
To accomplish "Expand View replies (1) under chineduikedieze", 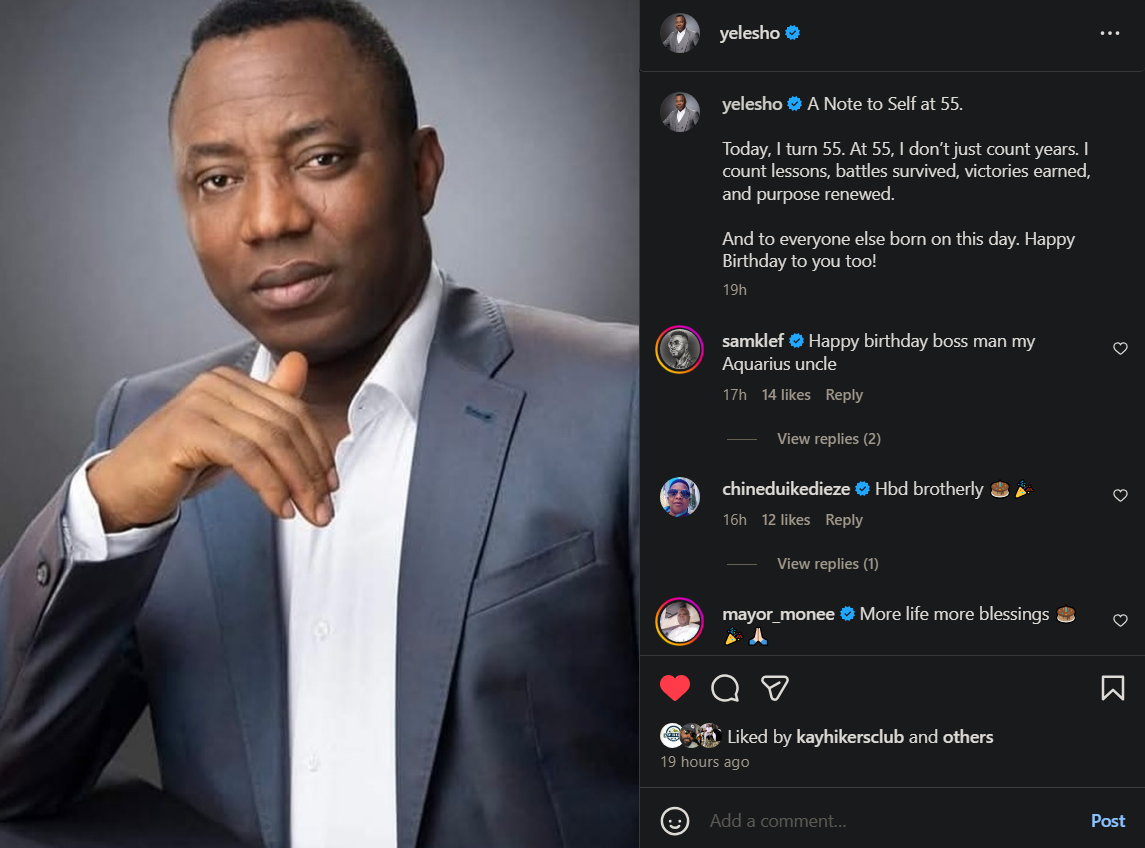I will coord(827,564).
